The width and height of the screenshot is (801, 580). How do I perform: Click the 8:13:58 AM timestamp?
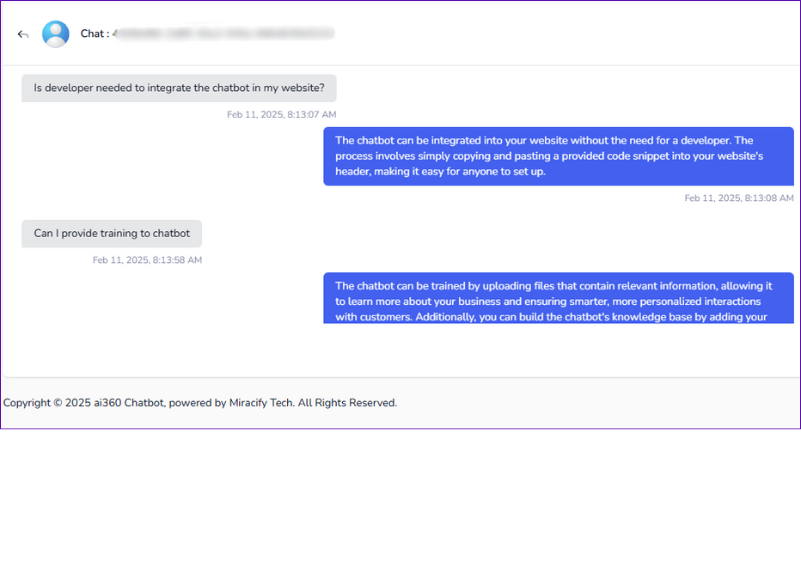pos(147,260)
